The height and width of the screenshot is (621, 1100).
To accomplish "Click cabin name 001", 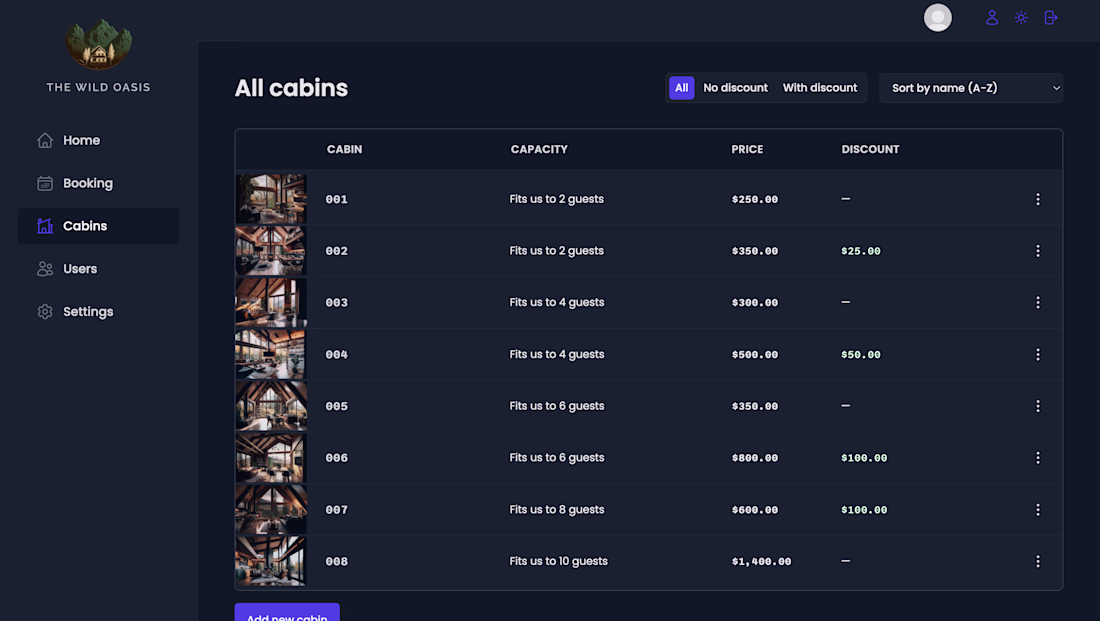I will tap(337, 199).
